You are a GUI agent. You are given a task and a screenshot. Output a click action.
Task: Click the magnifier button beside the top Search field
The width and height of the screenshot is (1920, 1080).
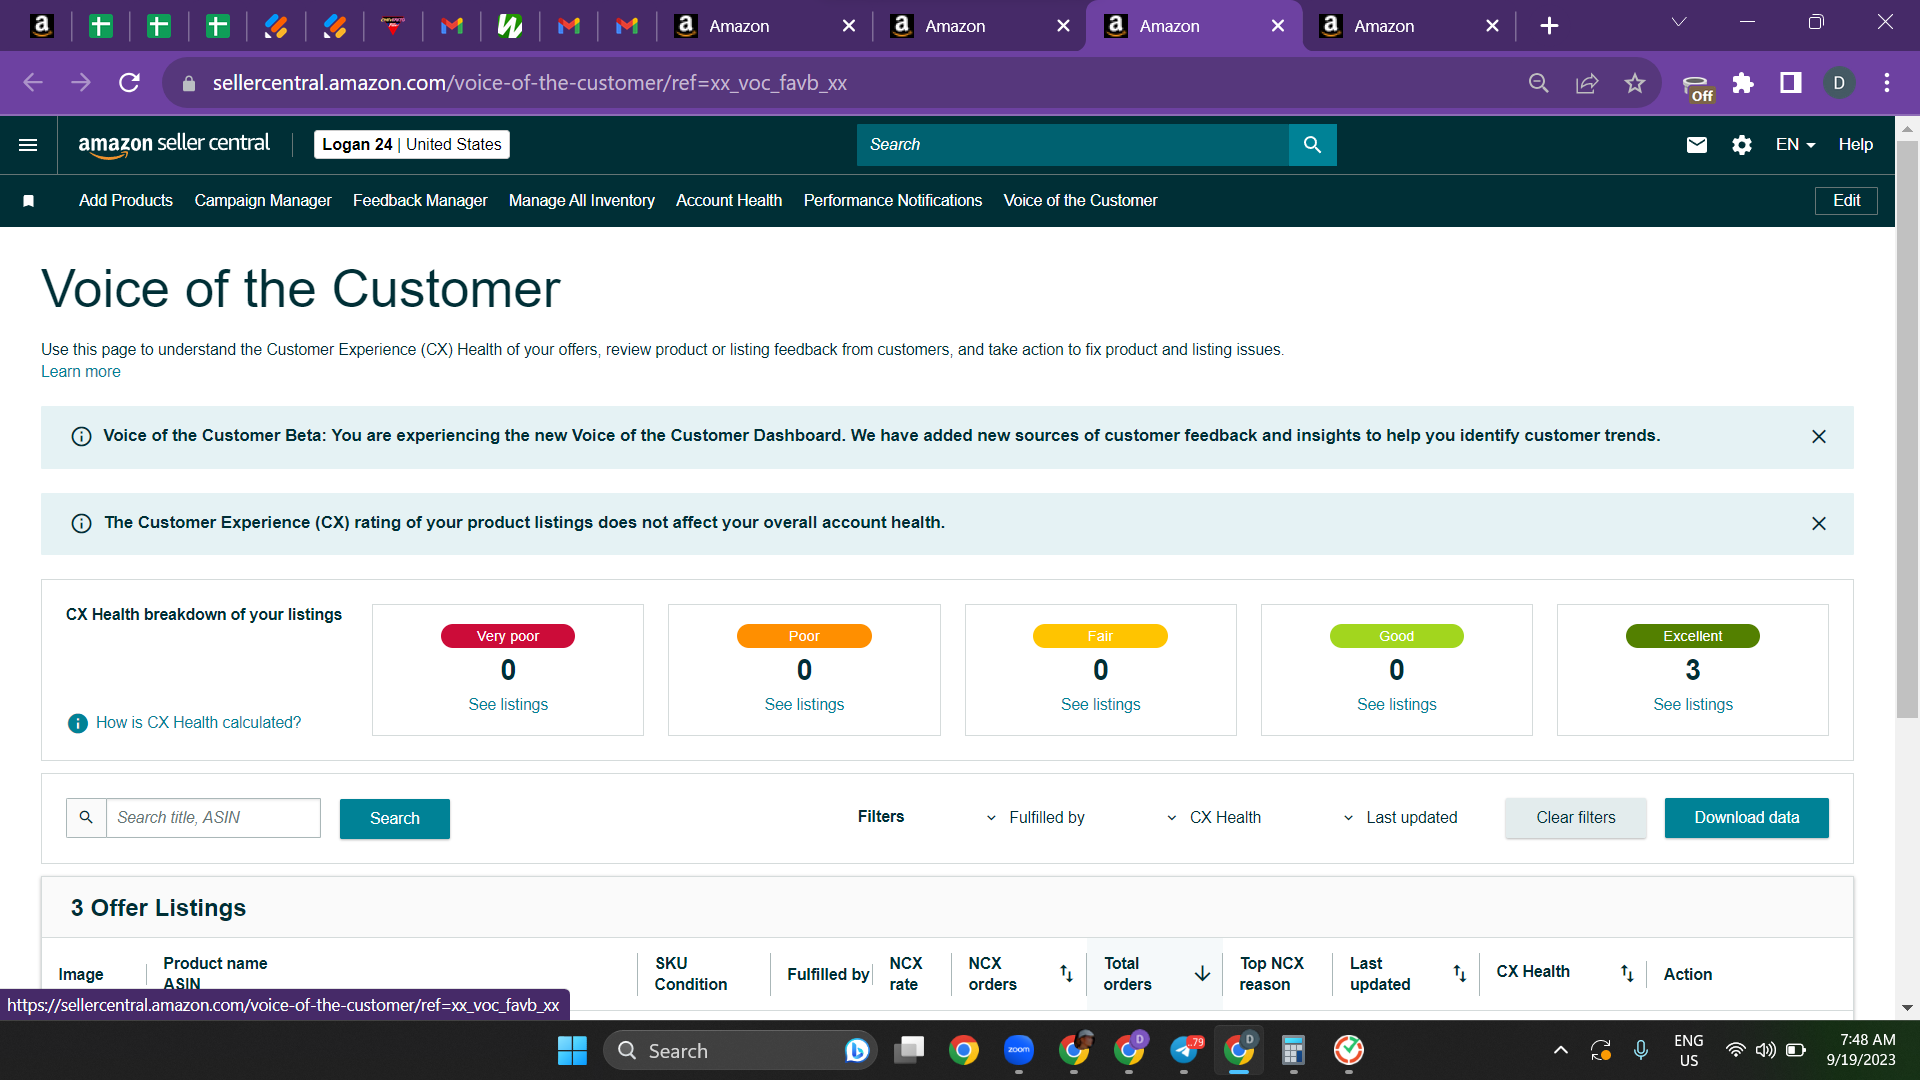point(1313,145)
